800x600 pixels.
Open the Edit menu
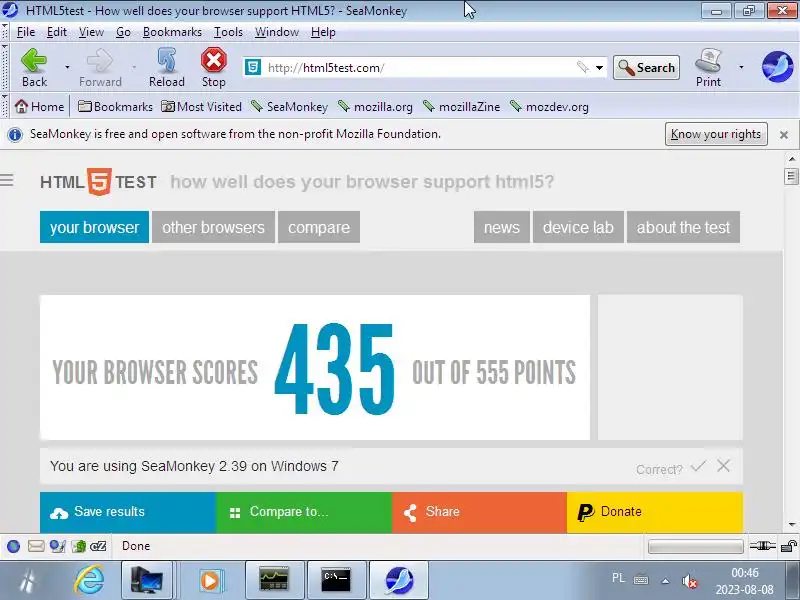[57, 32]
